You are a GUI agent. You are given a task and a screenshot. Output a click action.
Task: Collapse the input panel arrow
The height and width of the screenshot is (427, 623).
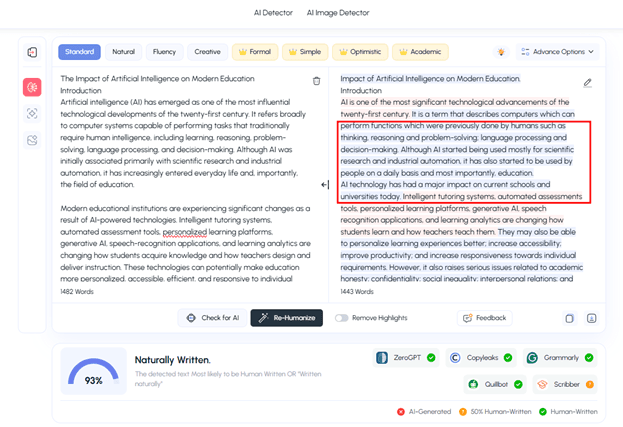325,185
